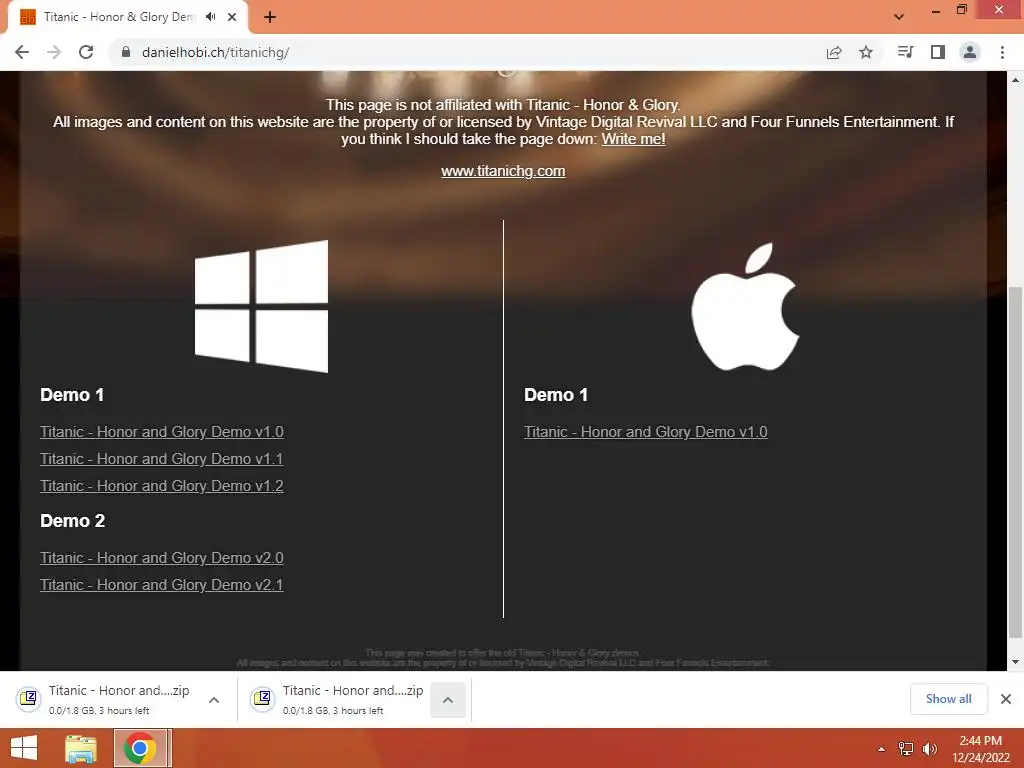The height and width of the screenshot is (768, 1024).
Task: Click Show all downloads button
Action: 948,699
